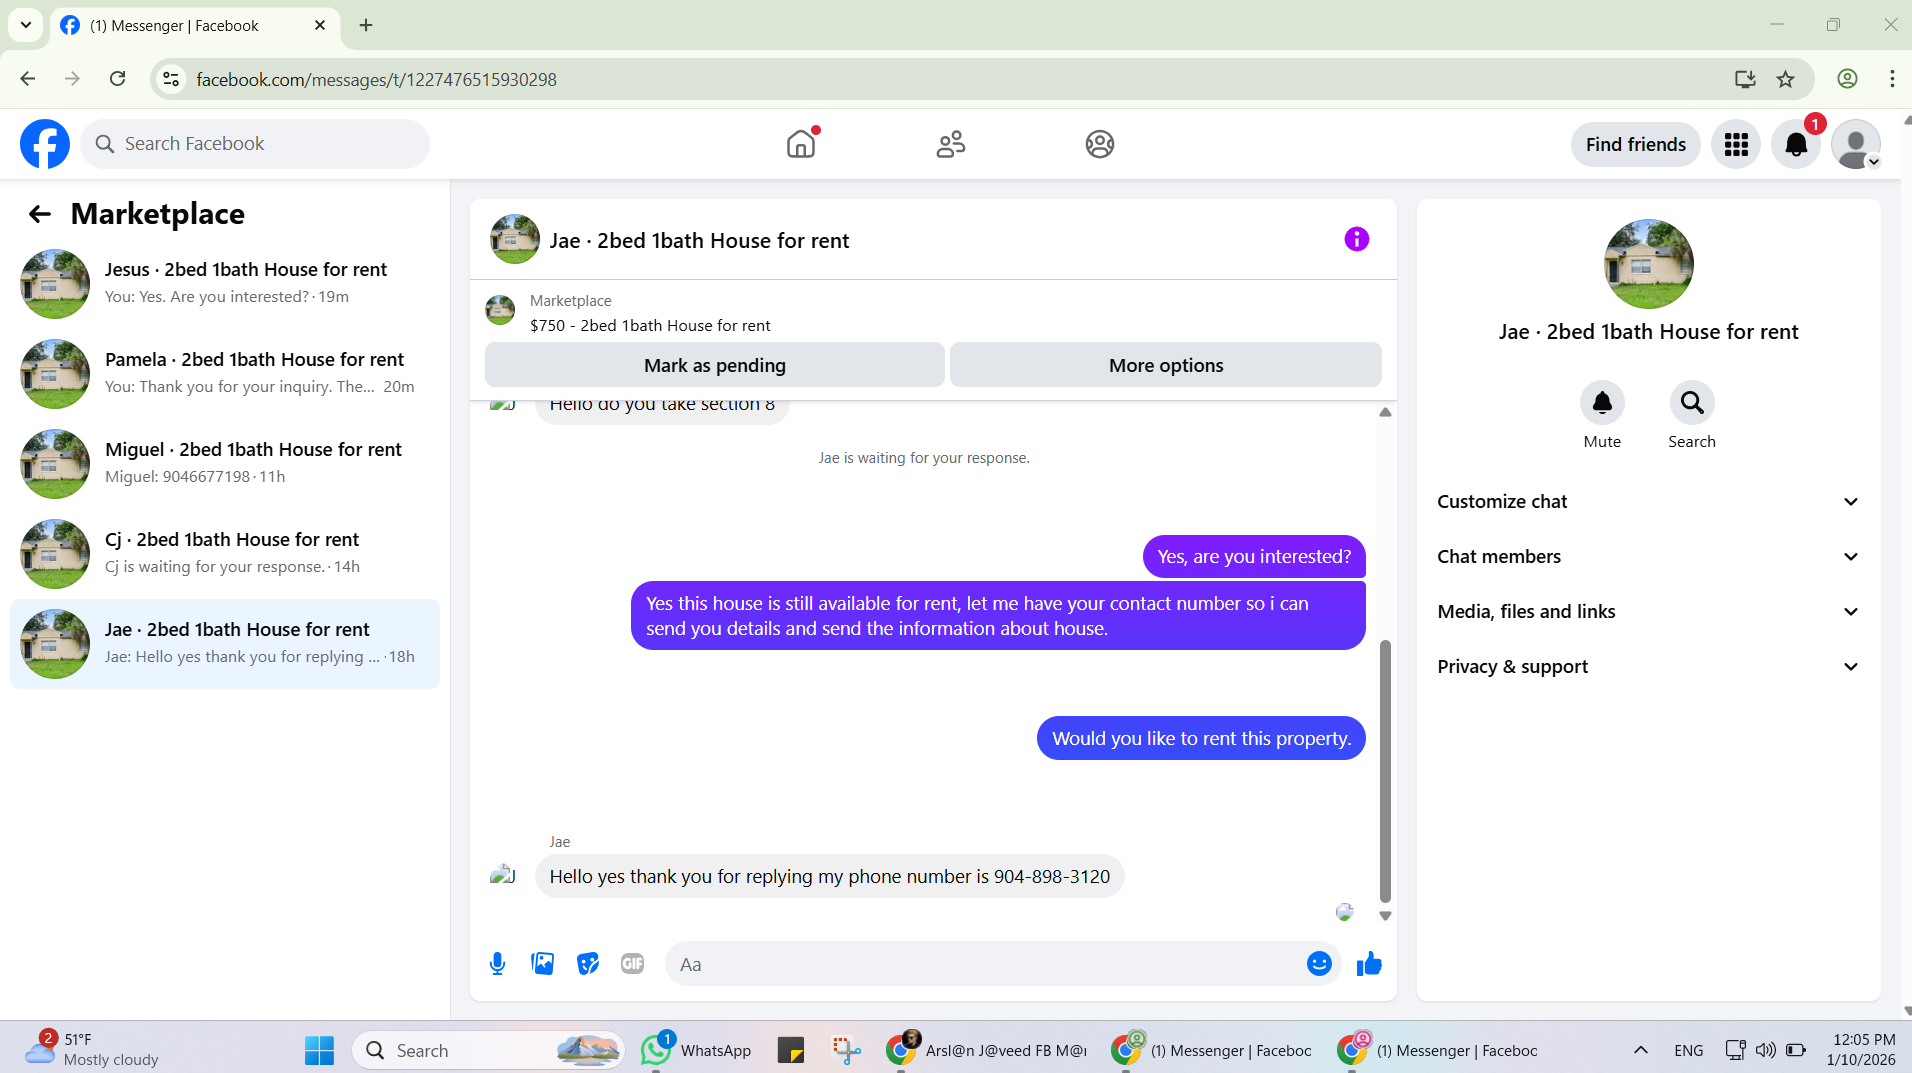Open the account profile picture menu
This screenshot has height=1073, width=1912.
coord(1856,145)
